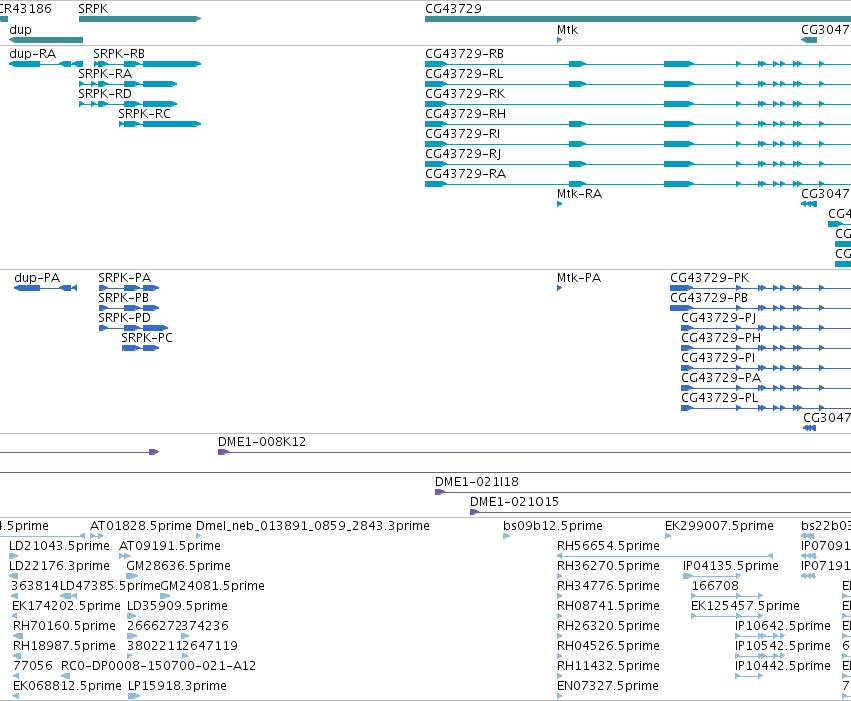
Task: Click EST RH36270.5prime
Action: tap(608, 566)
